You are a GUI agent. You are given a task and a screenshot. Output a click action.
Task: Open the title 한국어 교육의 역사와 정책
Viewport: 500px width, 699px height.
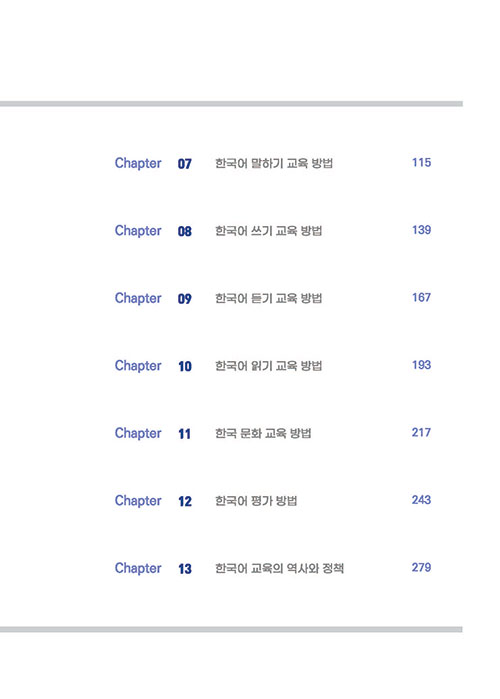coord(279,568)
